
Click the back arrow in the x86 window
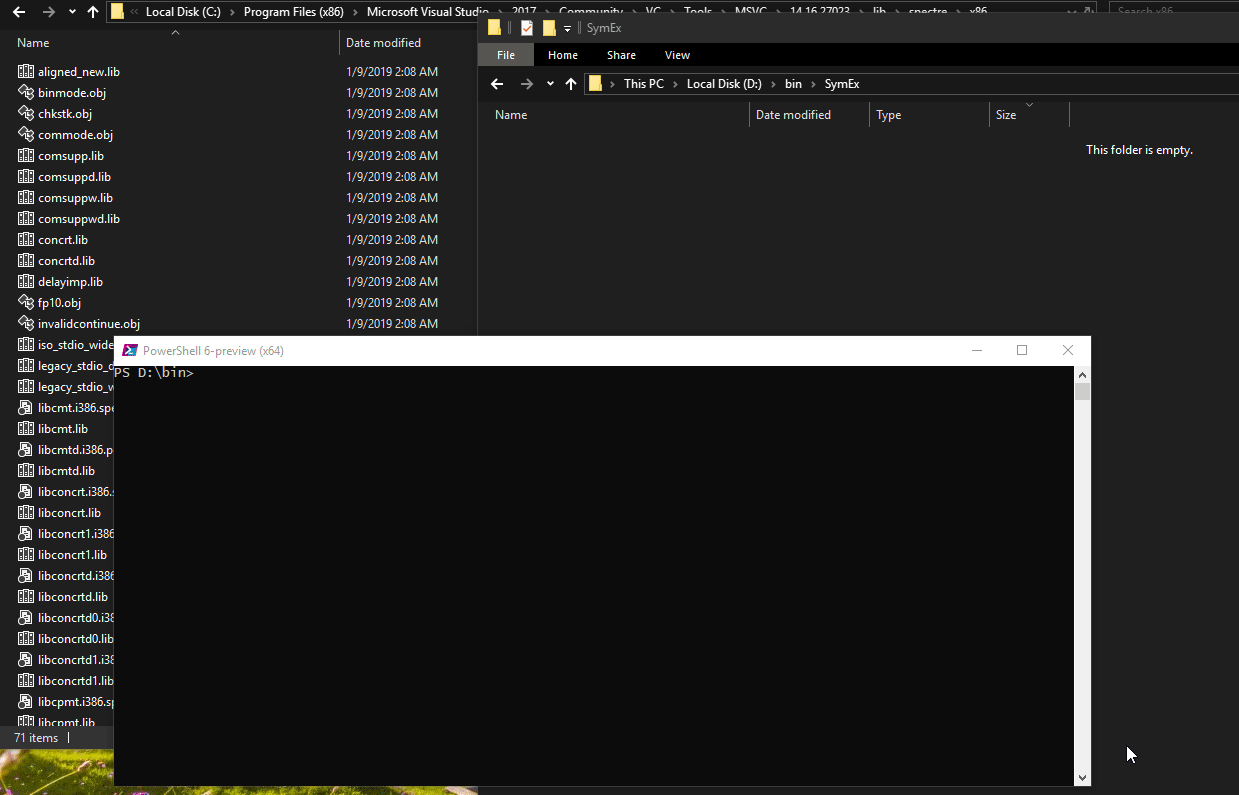[x=18, y=12]
